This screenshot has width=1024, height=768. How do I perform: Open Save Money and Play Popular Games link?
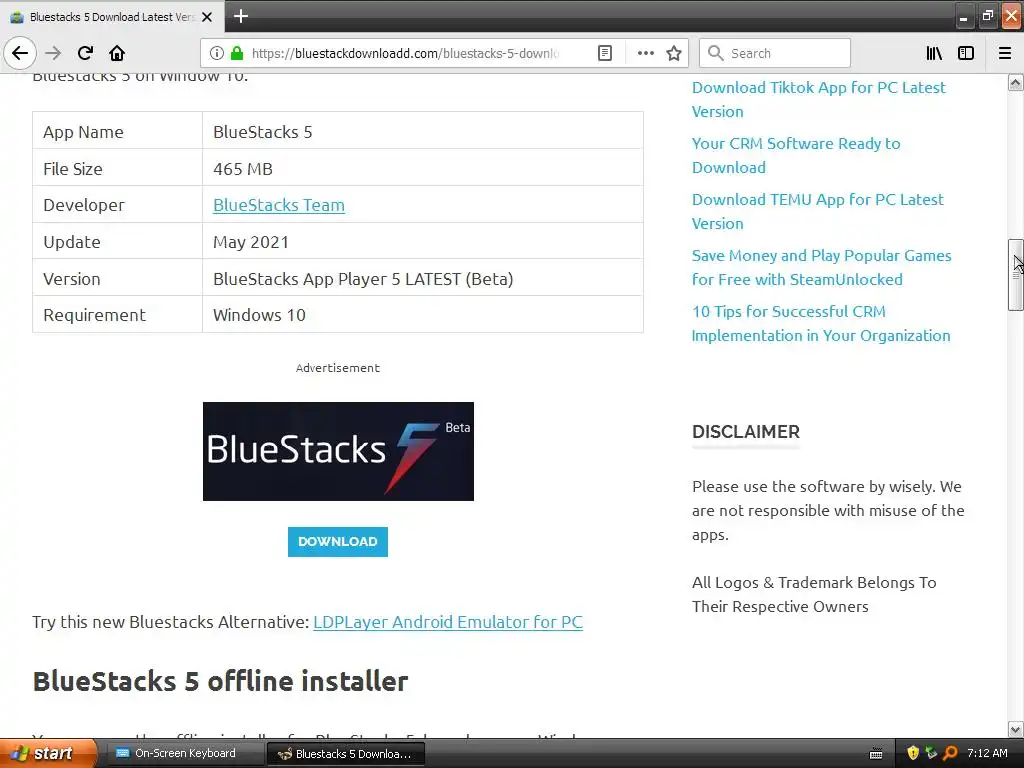(x=822, y=268)
